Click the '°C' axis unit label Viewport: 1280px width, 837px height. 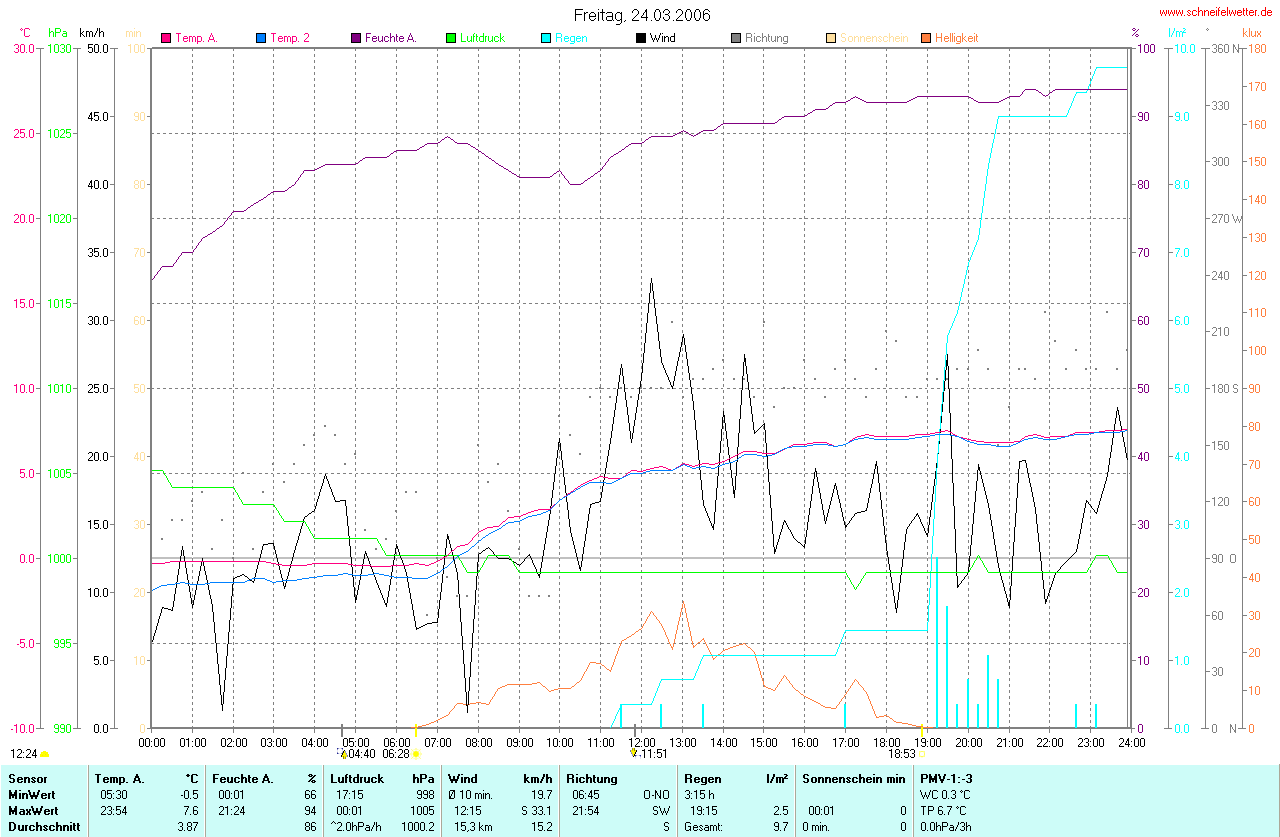point(25,33)
